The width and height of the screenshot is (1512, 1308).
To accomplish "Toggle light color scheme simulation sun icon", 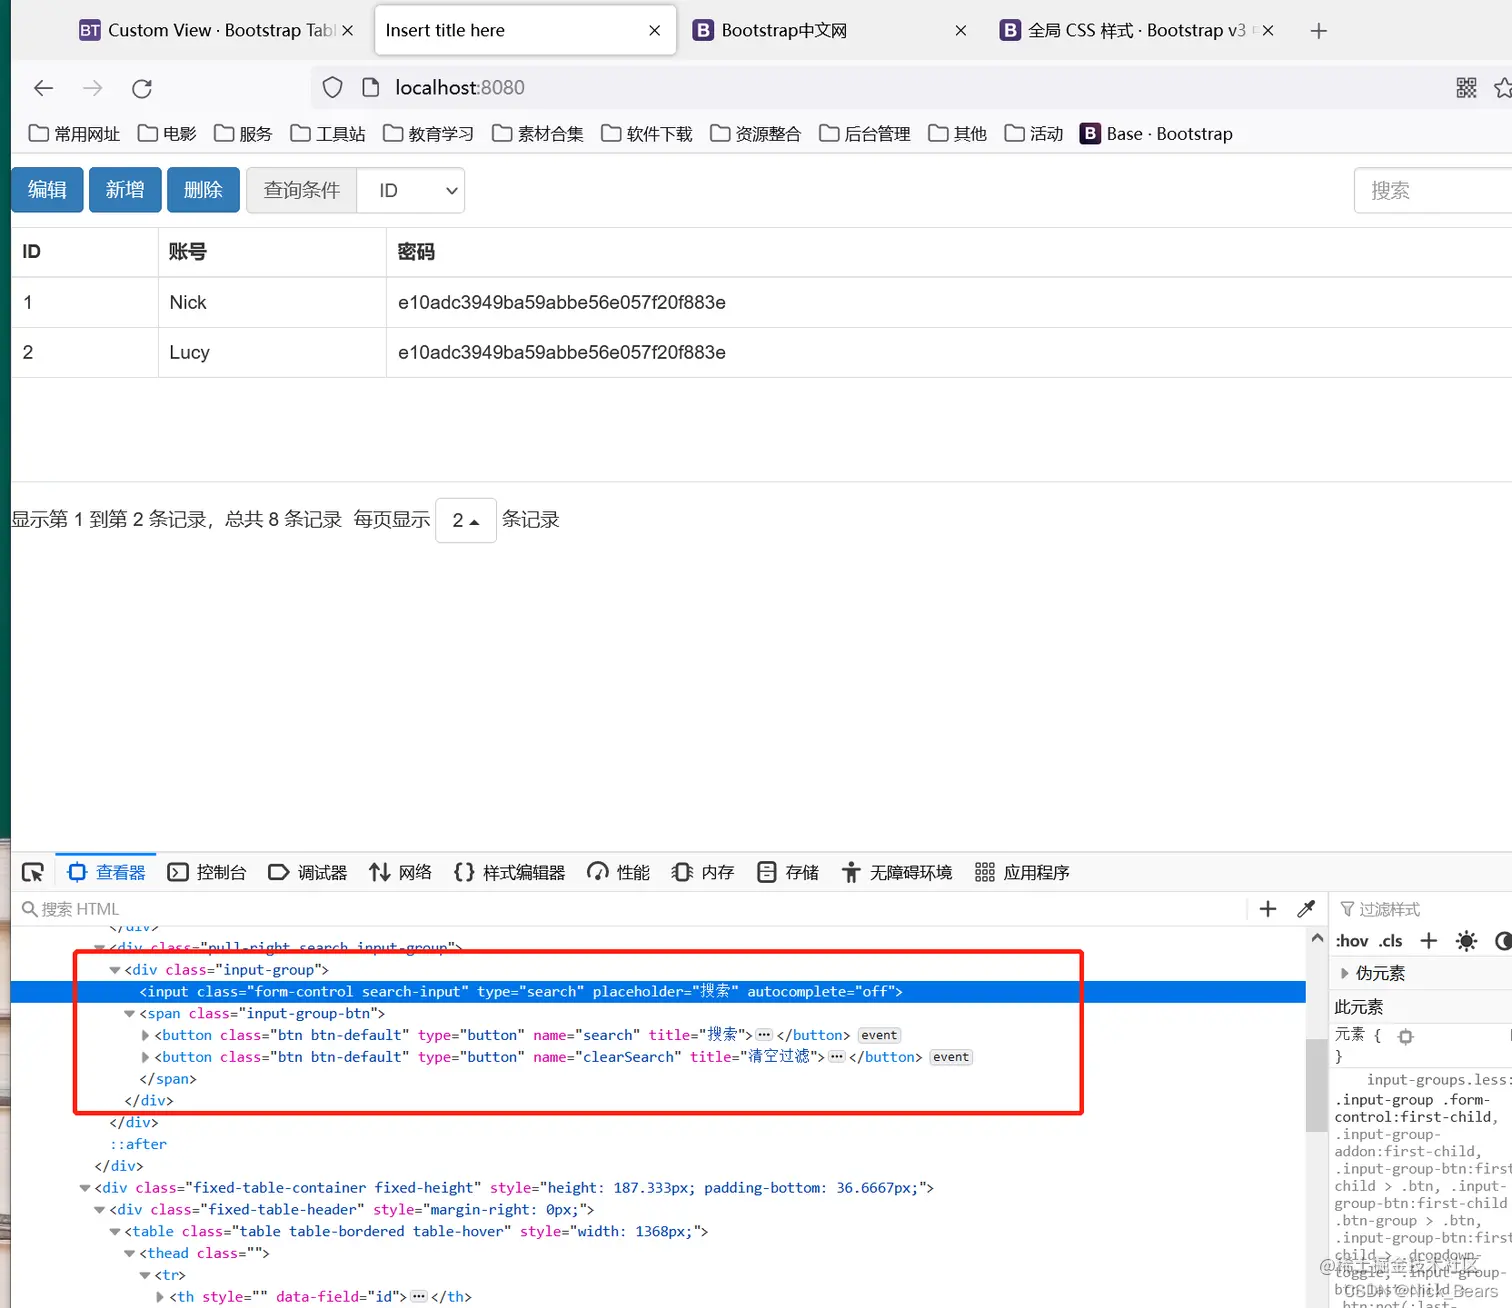I will point(1466,941).
